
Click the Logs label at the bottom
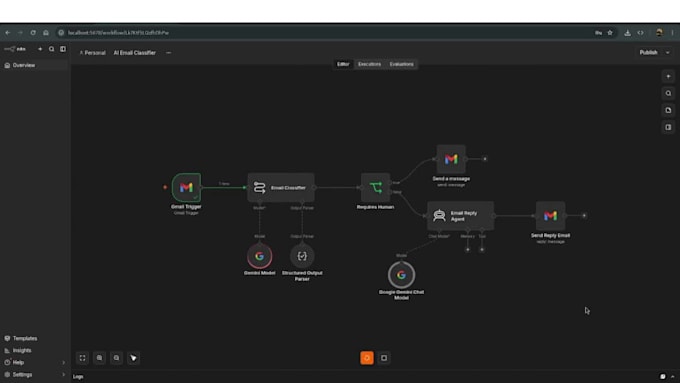[x=78, y=376]
